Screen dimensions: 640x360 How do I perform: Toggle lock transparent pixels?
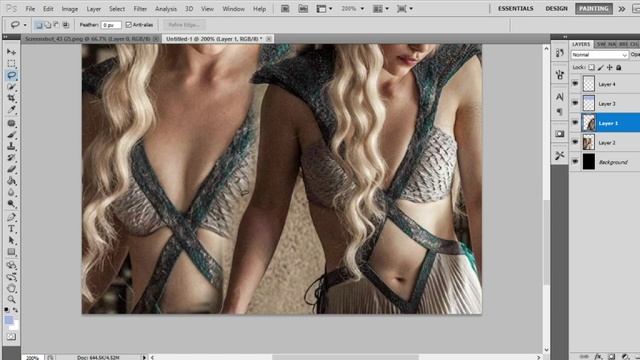pos(591,67)
